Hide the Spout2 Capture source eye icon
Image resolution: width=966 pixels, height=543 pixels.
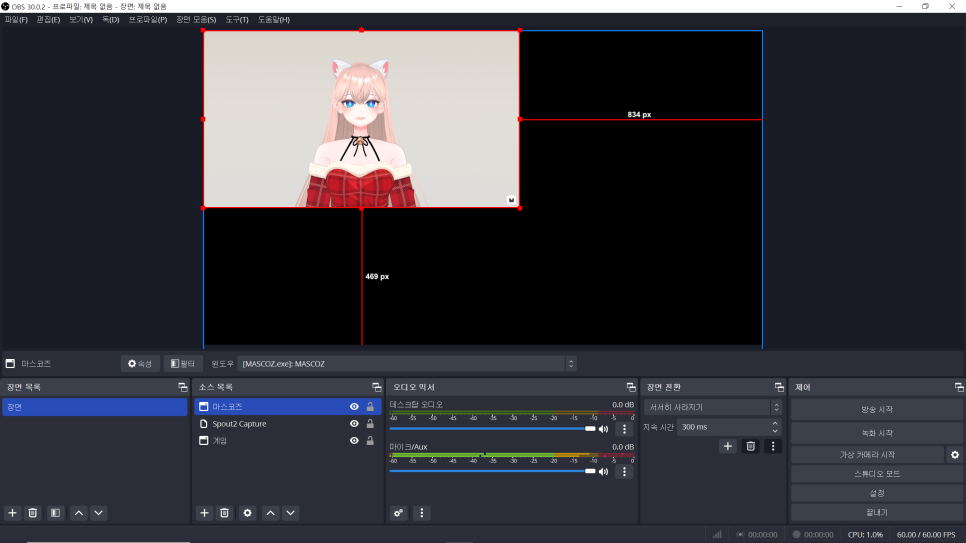click(354, 424)
